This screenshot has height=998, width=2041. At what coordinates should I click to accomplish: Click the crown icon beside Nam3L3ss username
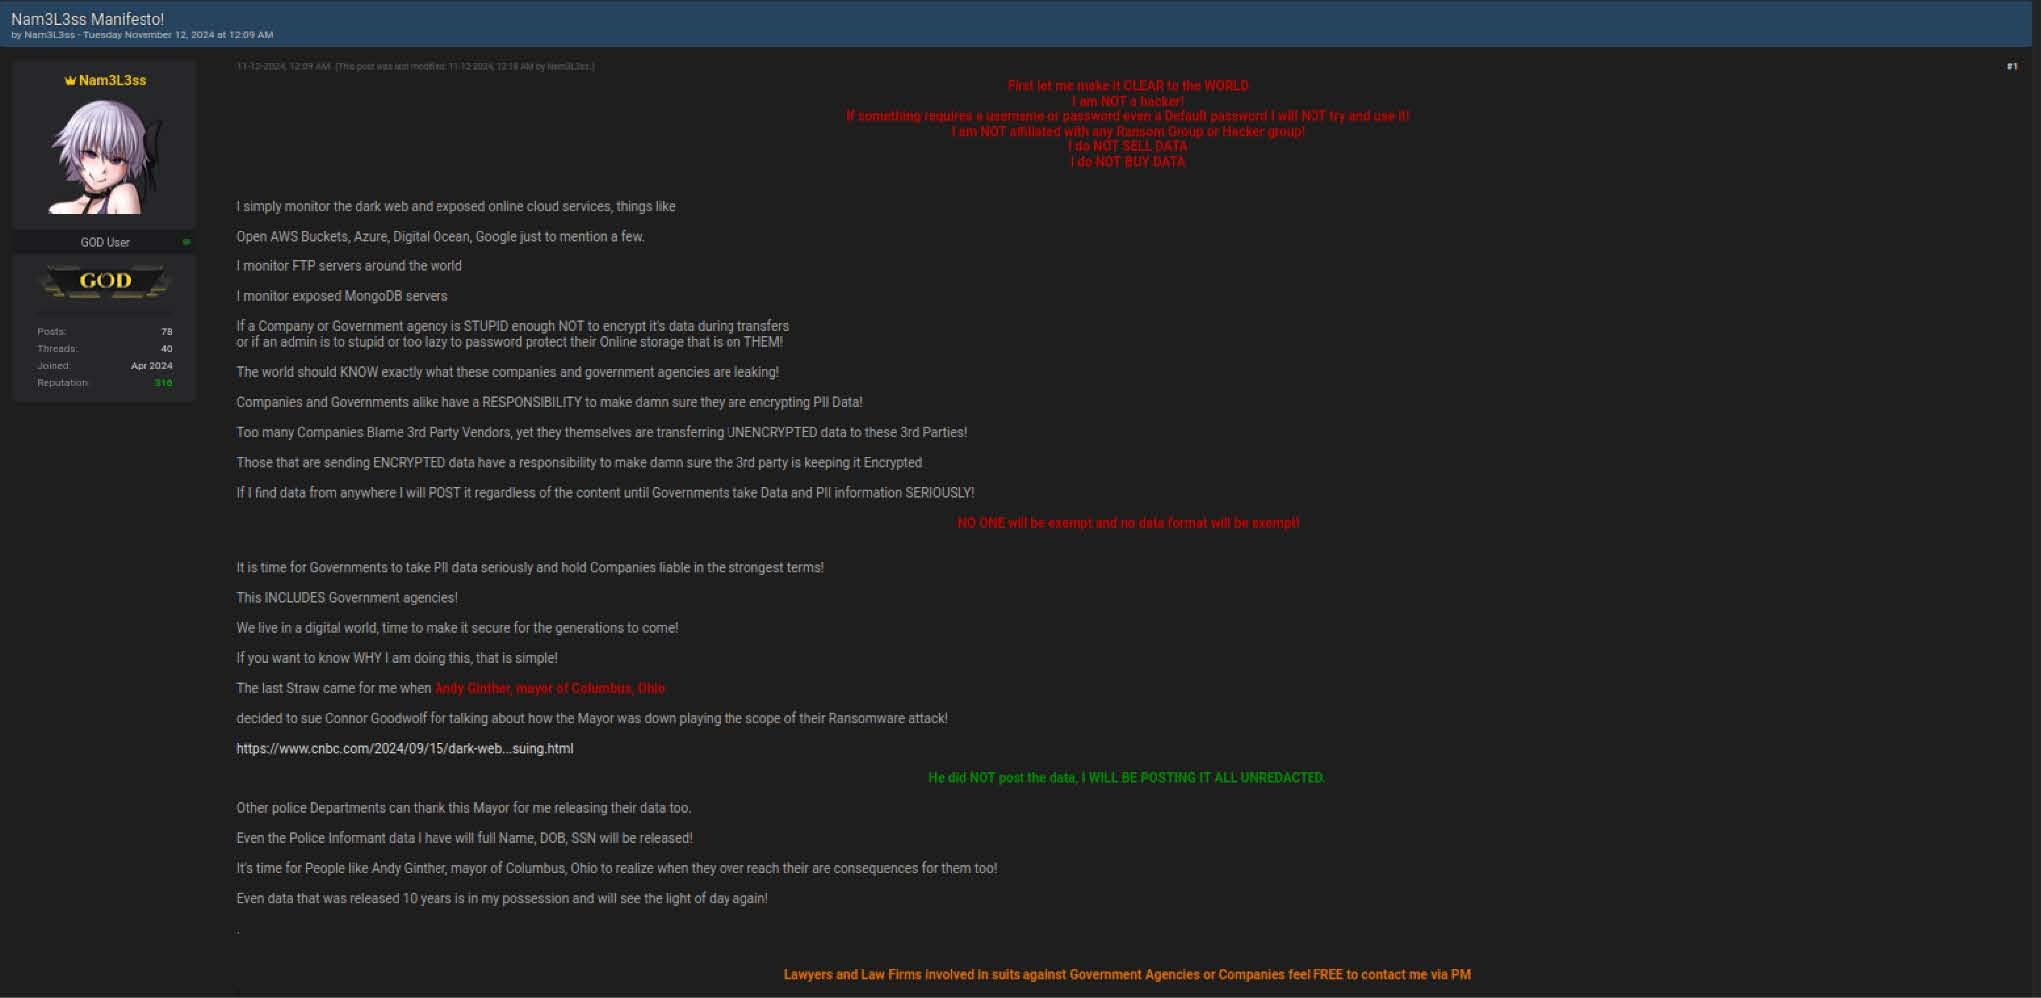[70, 81]
